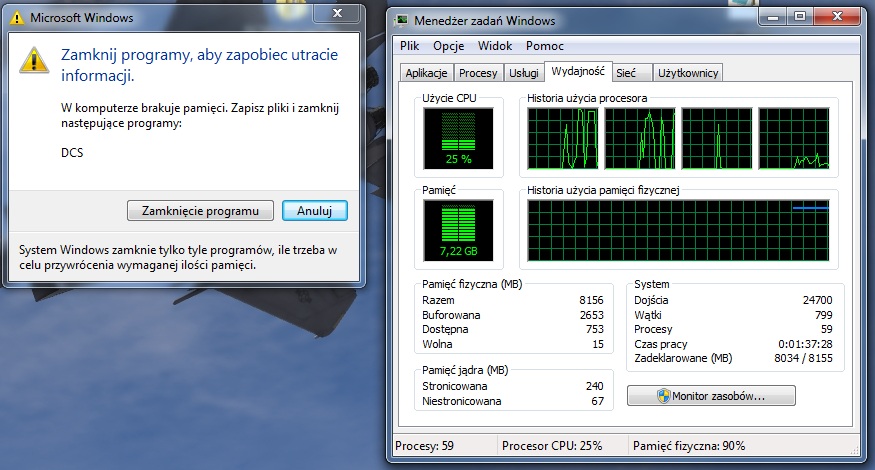875x470 pixels.
Task: Minimize the Menedżer zadań Windows window
Action: 773,16
